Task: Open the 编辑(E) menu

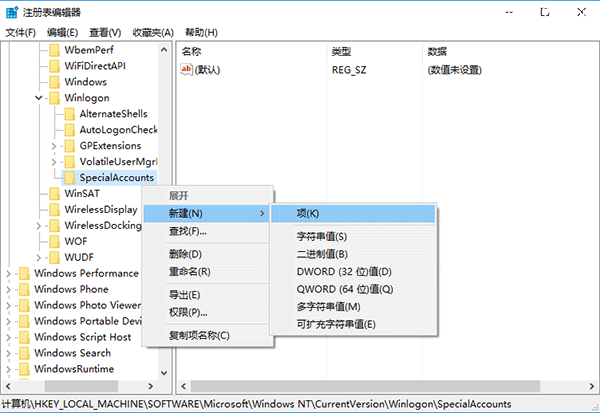Action: point(62,33)
